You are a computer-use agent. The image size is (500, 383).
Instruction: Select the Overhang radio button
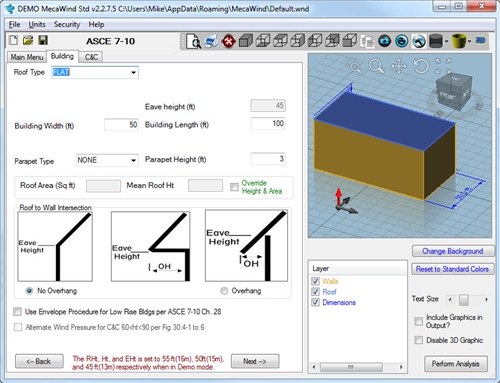[224, 291]
